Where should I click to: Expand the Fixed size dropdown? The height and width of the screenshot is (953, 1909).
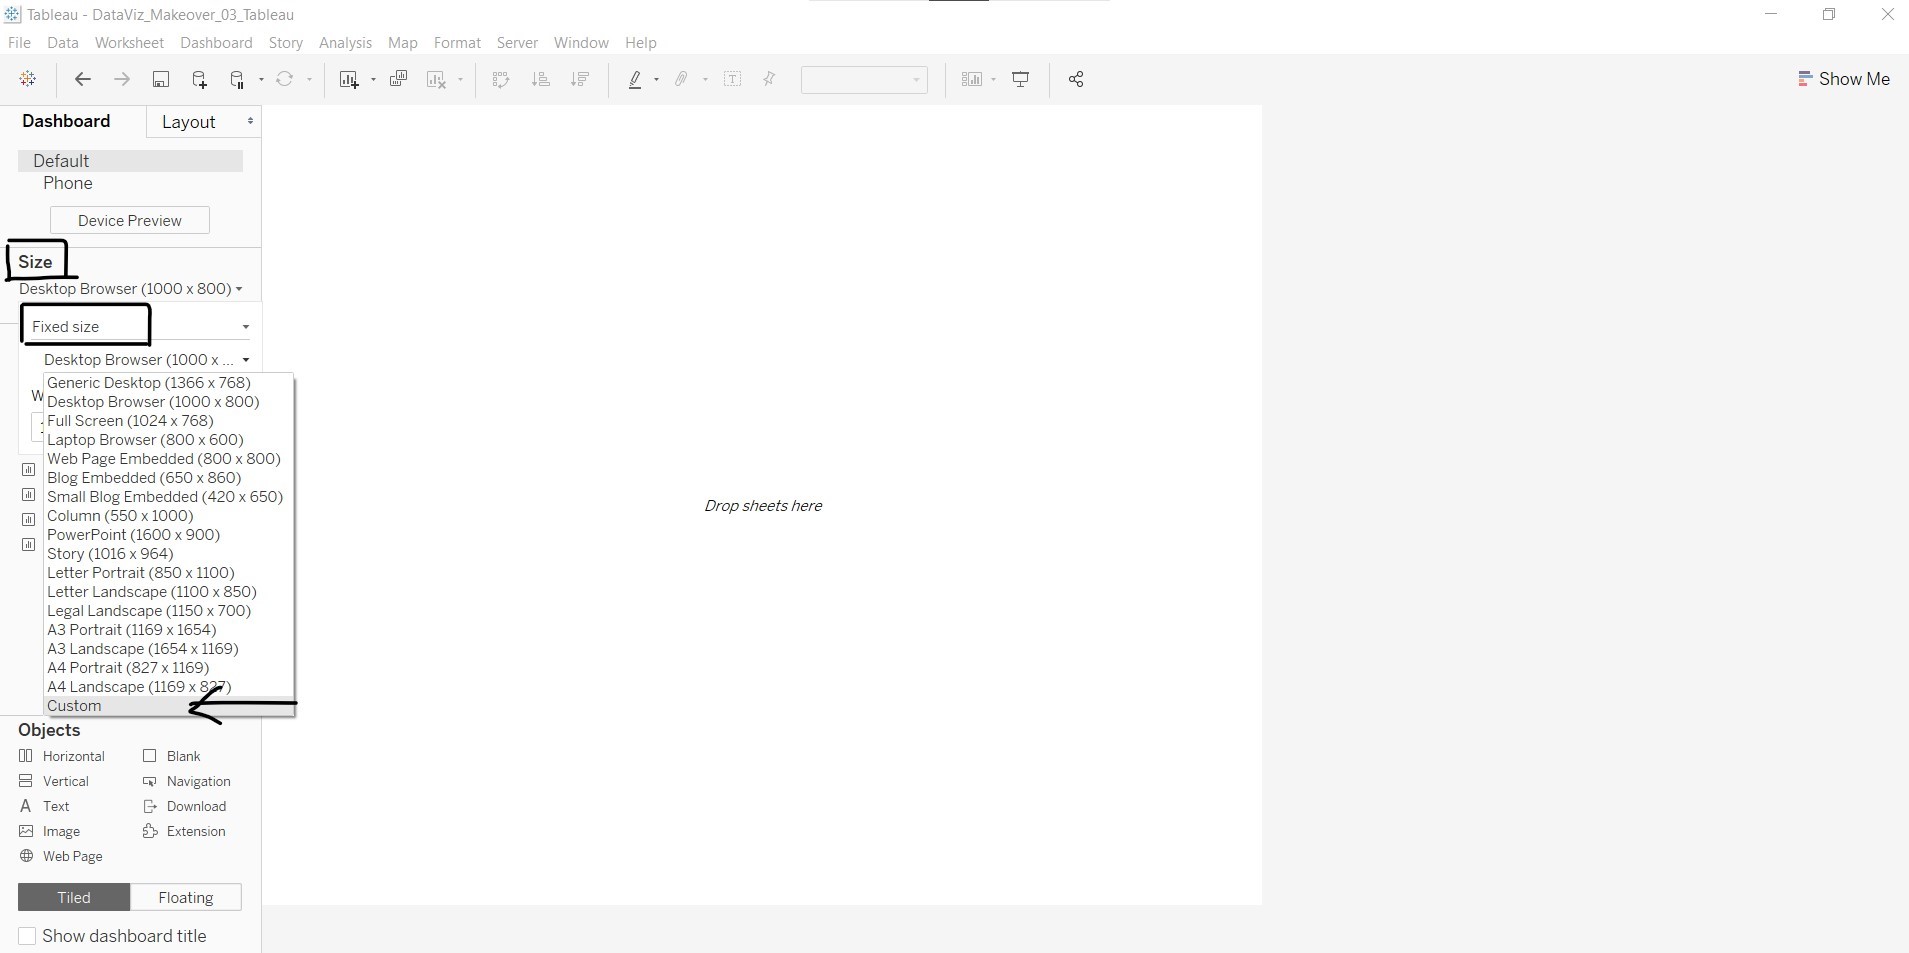245,327
